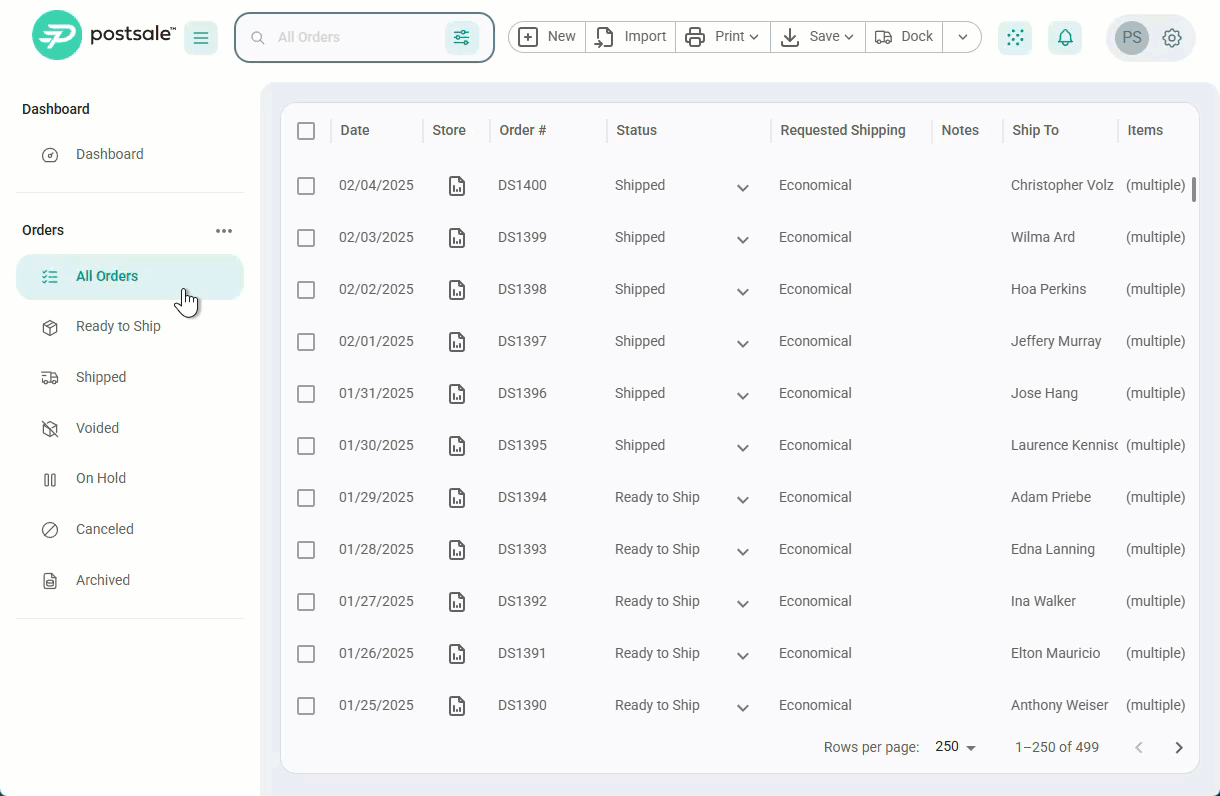Check the checkbox for order DS1399
Image resolution: width=1220 pixels, height=796 pixels.
(306, 237)
